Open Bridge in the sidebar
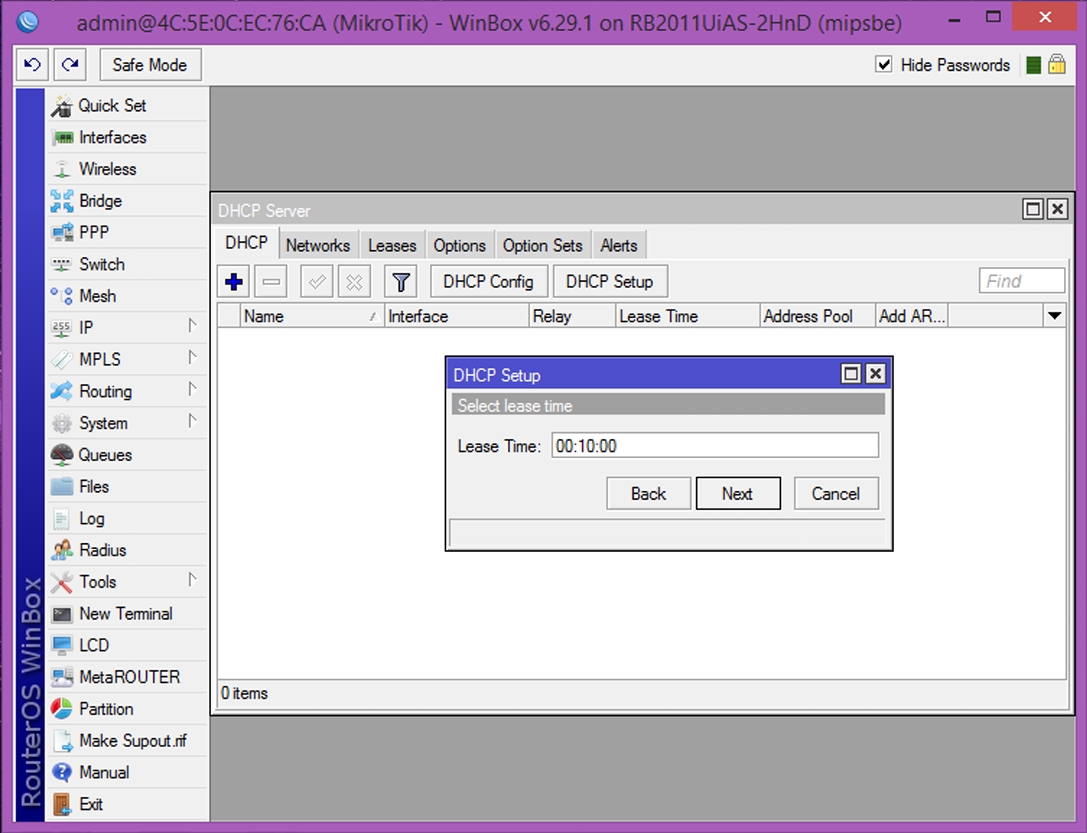This screenshot has width=1087, height=833. point(128,201)
